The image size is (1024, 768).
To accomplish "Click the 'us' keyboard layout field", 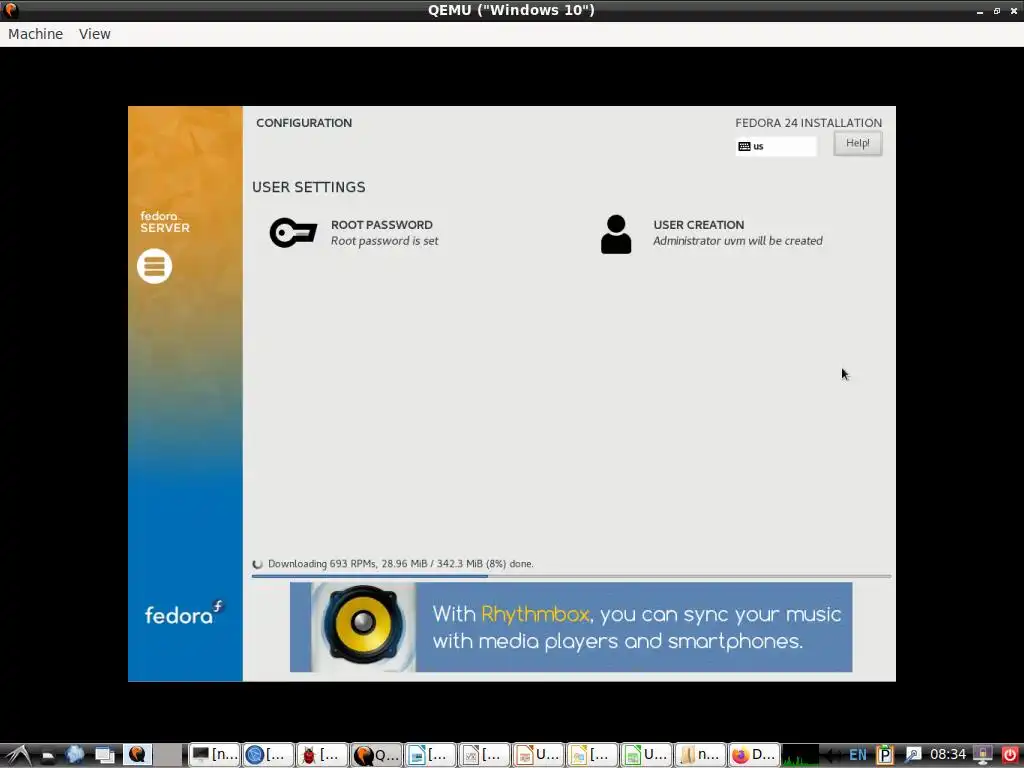I will 776,146.
